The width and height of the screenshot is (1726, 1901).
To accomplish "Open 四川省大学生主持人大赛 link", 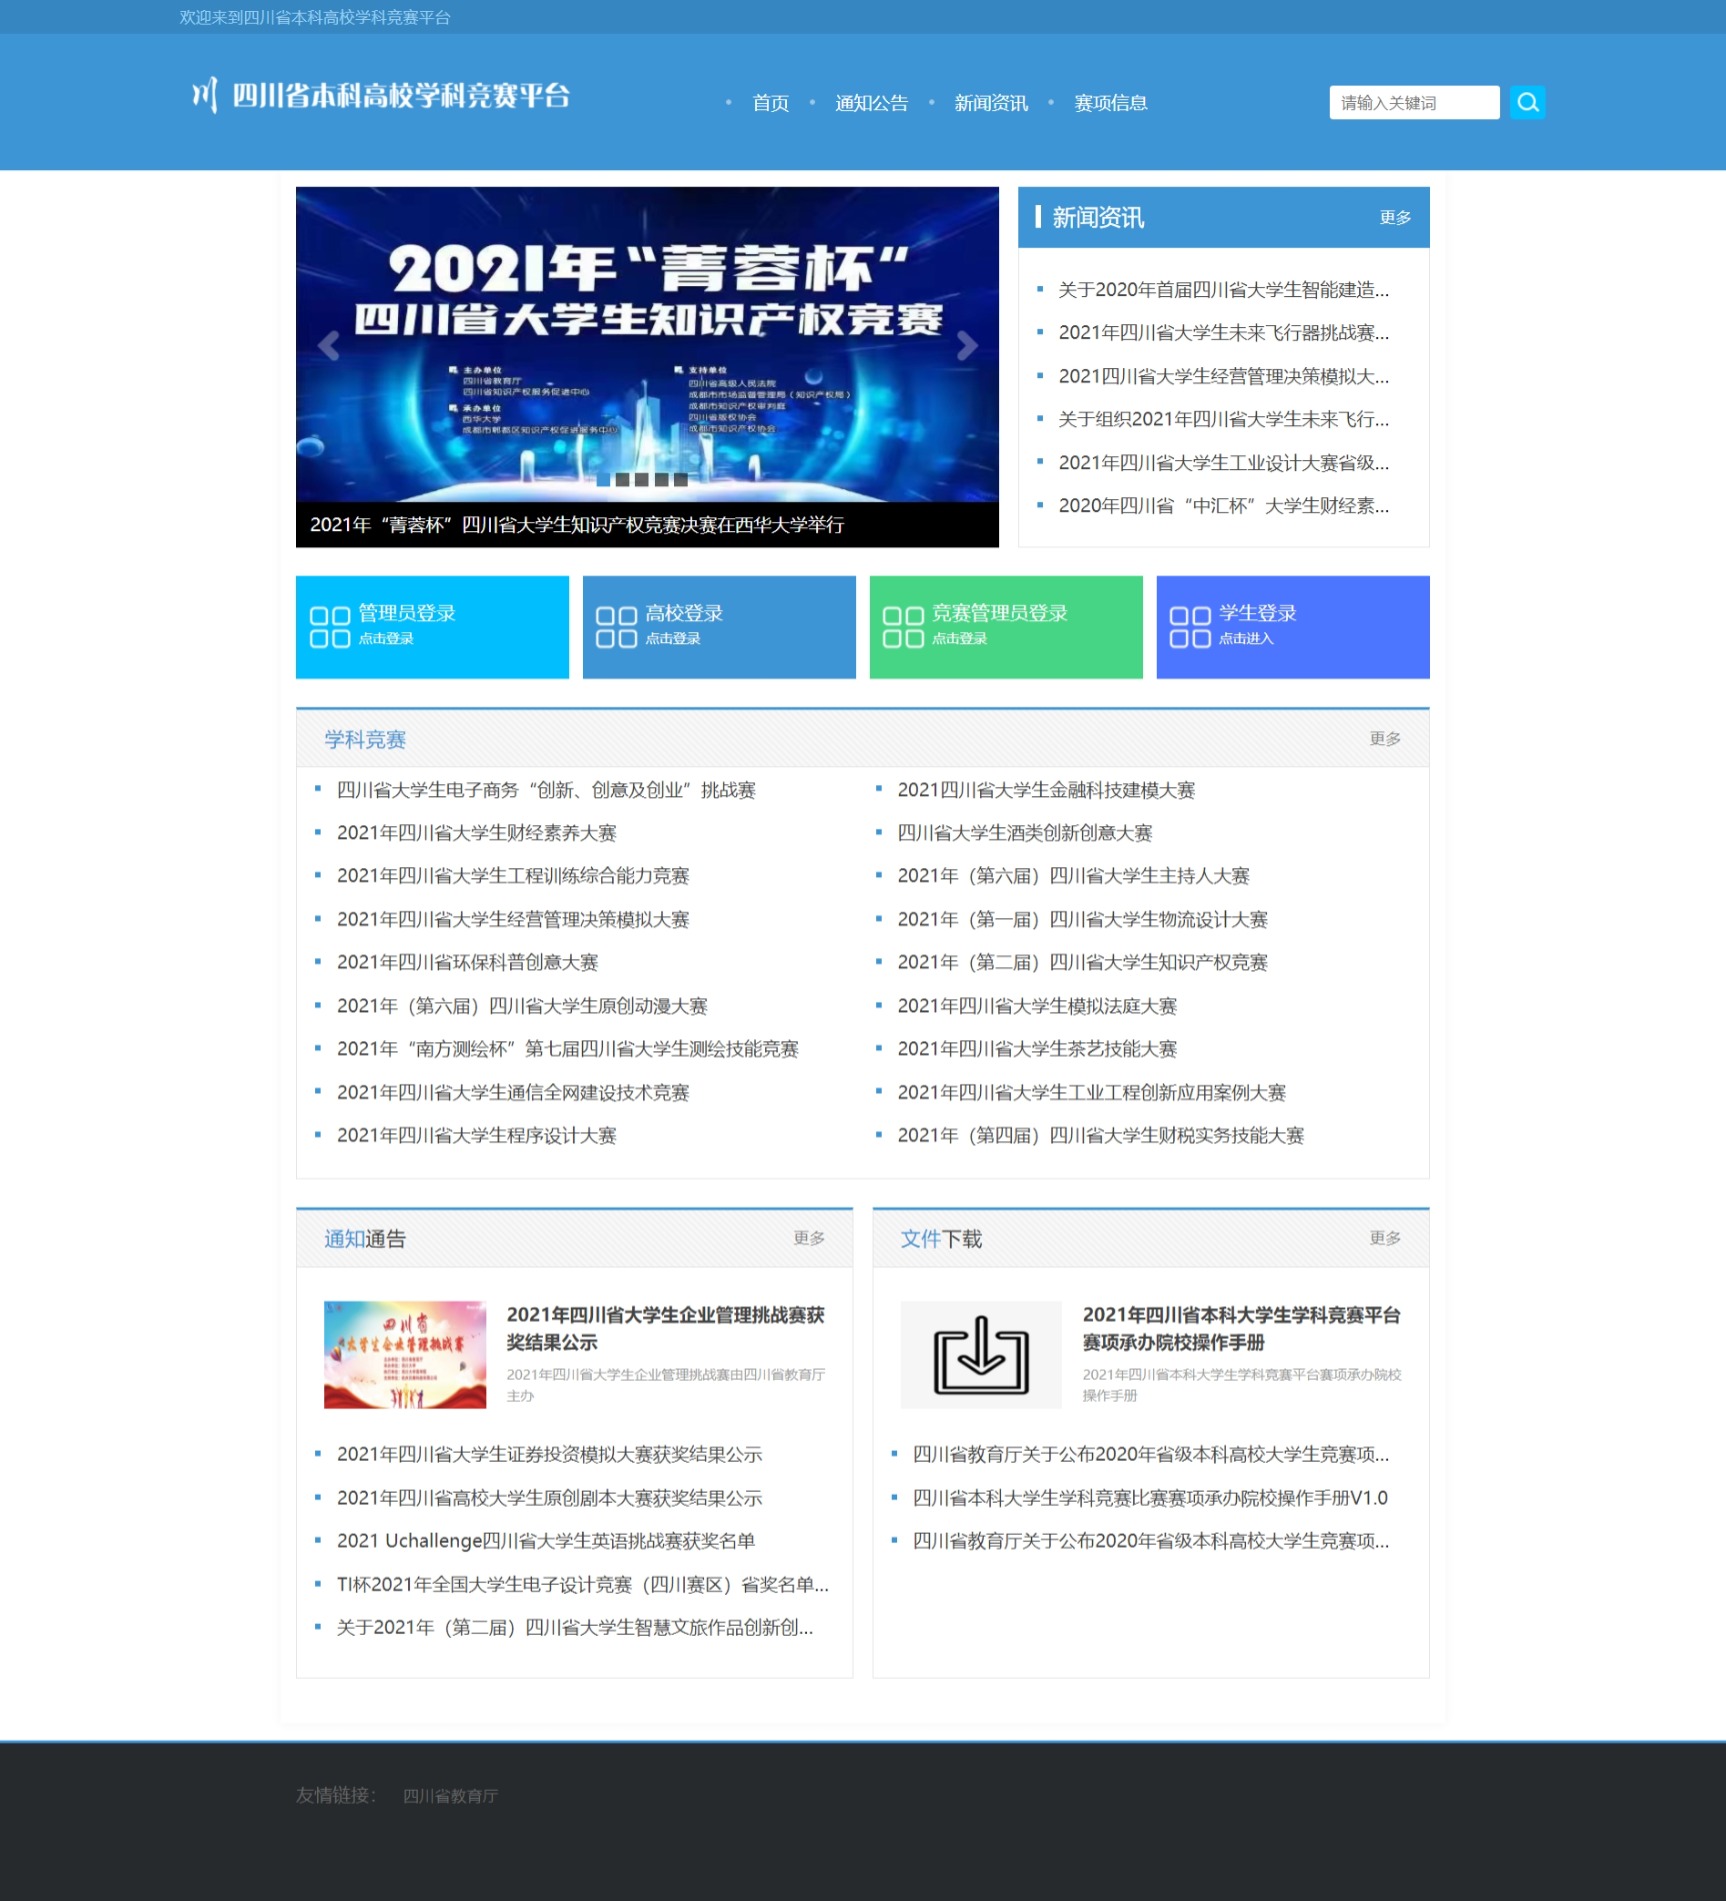I will pyautogui.click(x=1073, y=876).
